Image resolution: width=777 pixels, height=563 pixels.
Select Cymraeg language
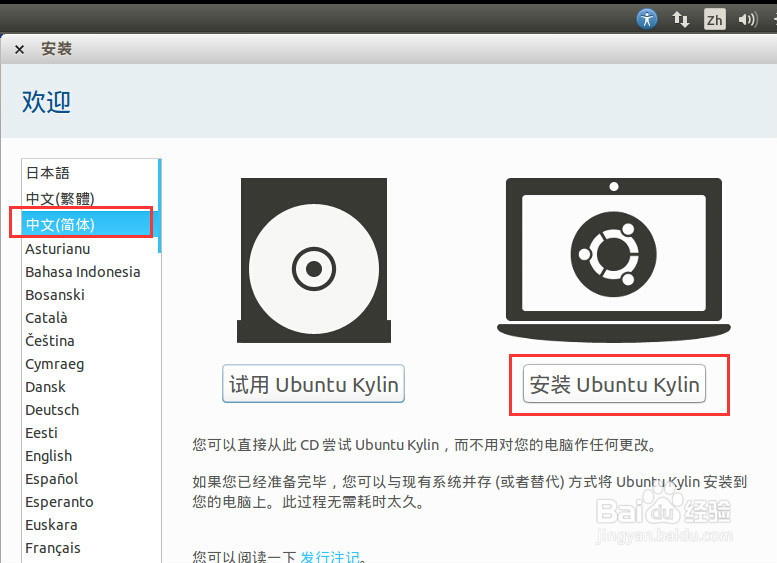tap(90, 364)
